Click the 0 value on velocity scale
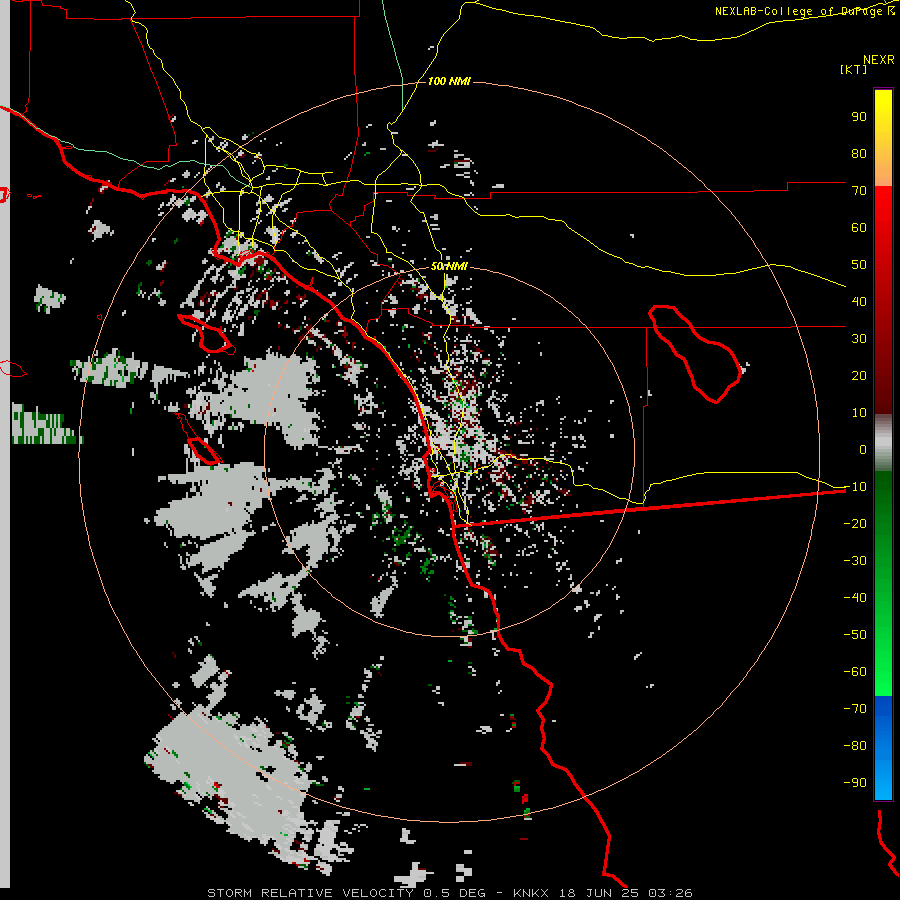This screenshot has height=900, width=900. [x=863, y=449]
